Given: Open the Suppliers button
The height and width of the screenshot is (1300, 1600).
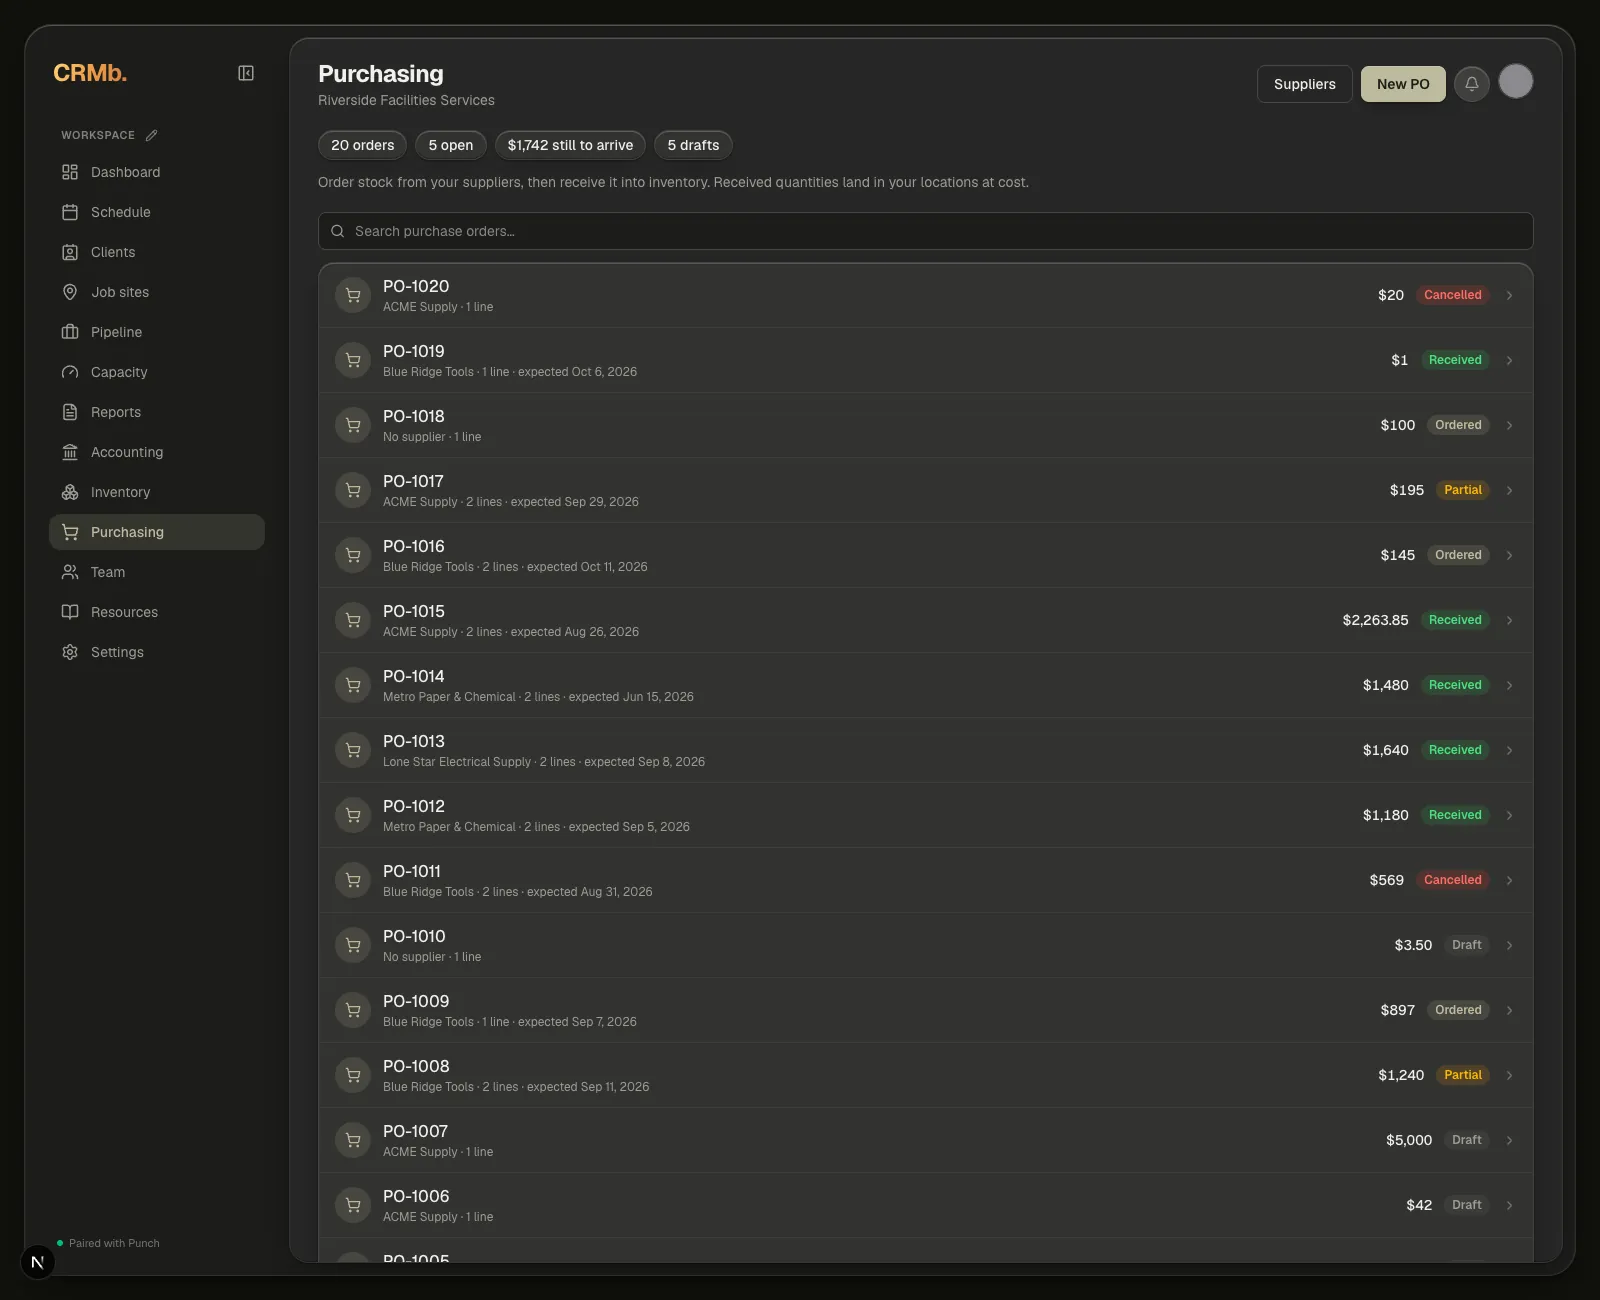Looking at the screenshot, I should click(x=1305, y=84).
